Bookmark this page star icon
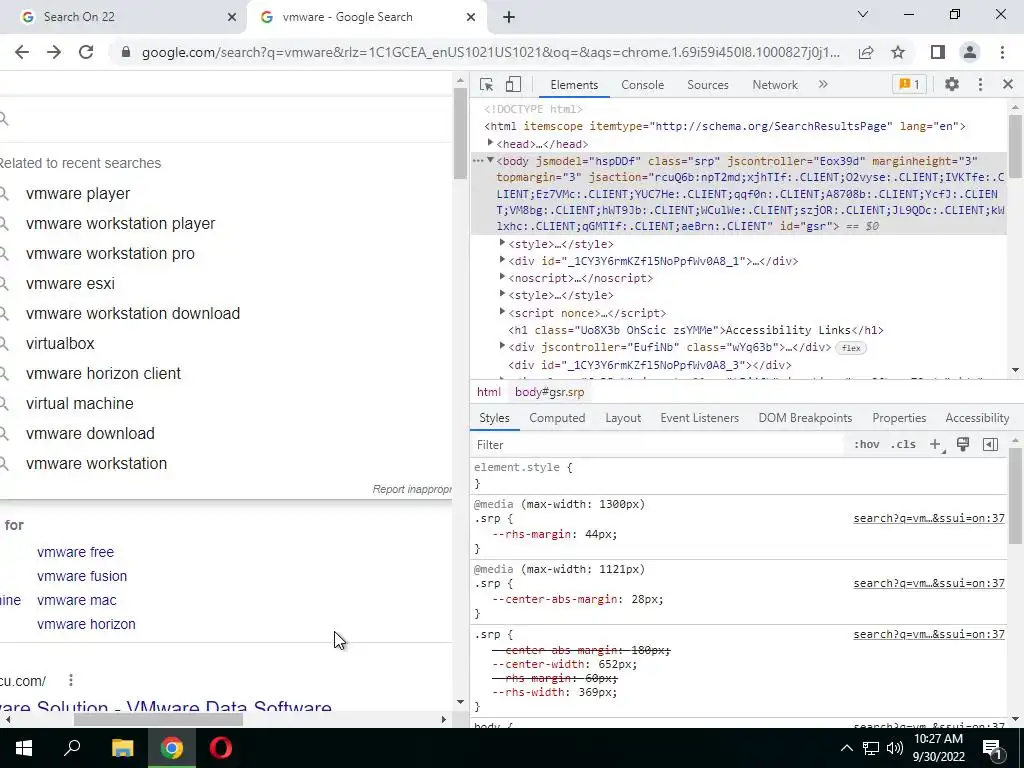 point(899,52)
